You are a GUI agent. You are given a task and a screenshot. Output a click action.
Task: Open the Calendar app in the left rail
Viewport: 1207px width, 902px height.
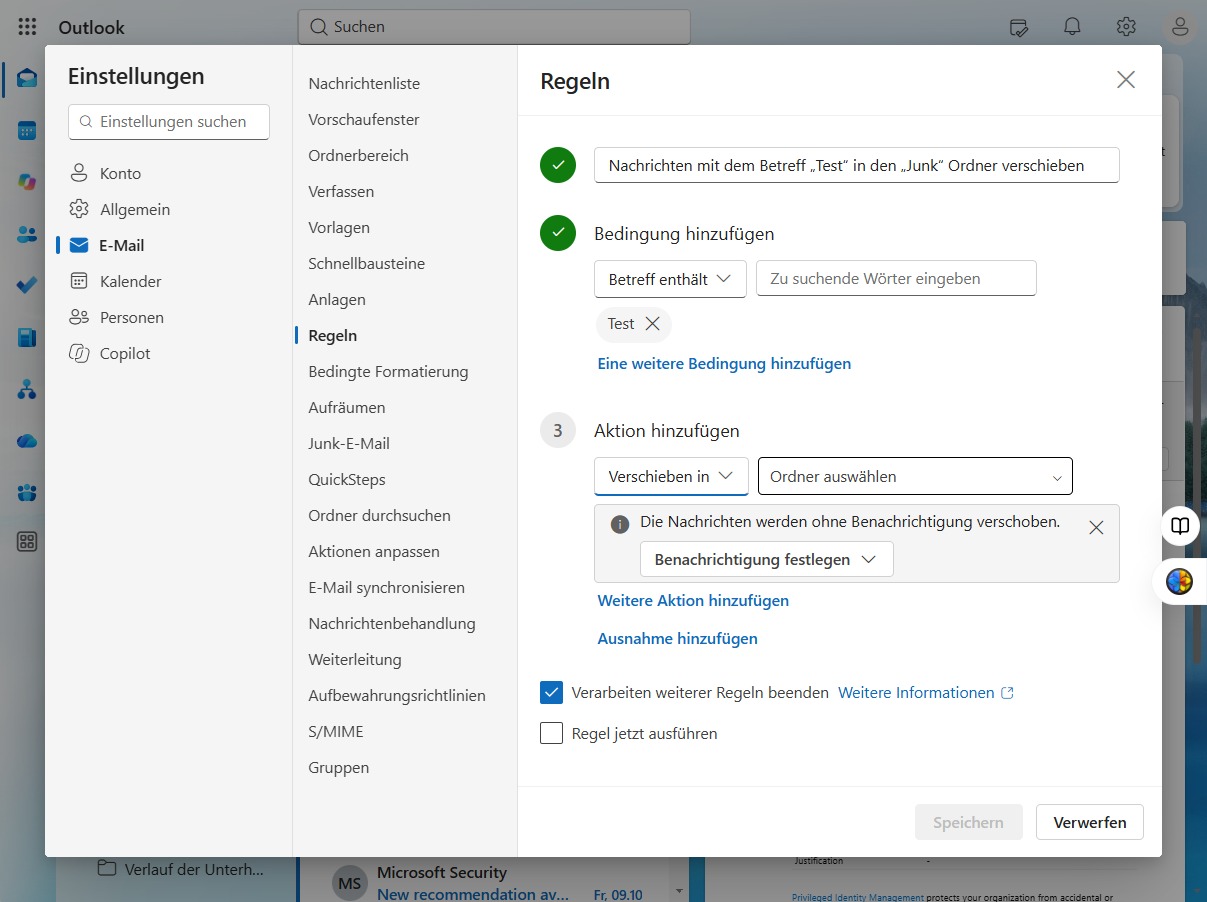pos(27,130)
